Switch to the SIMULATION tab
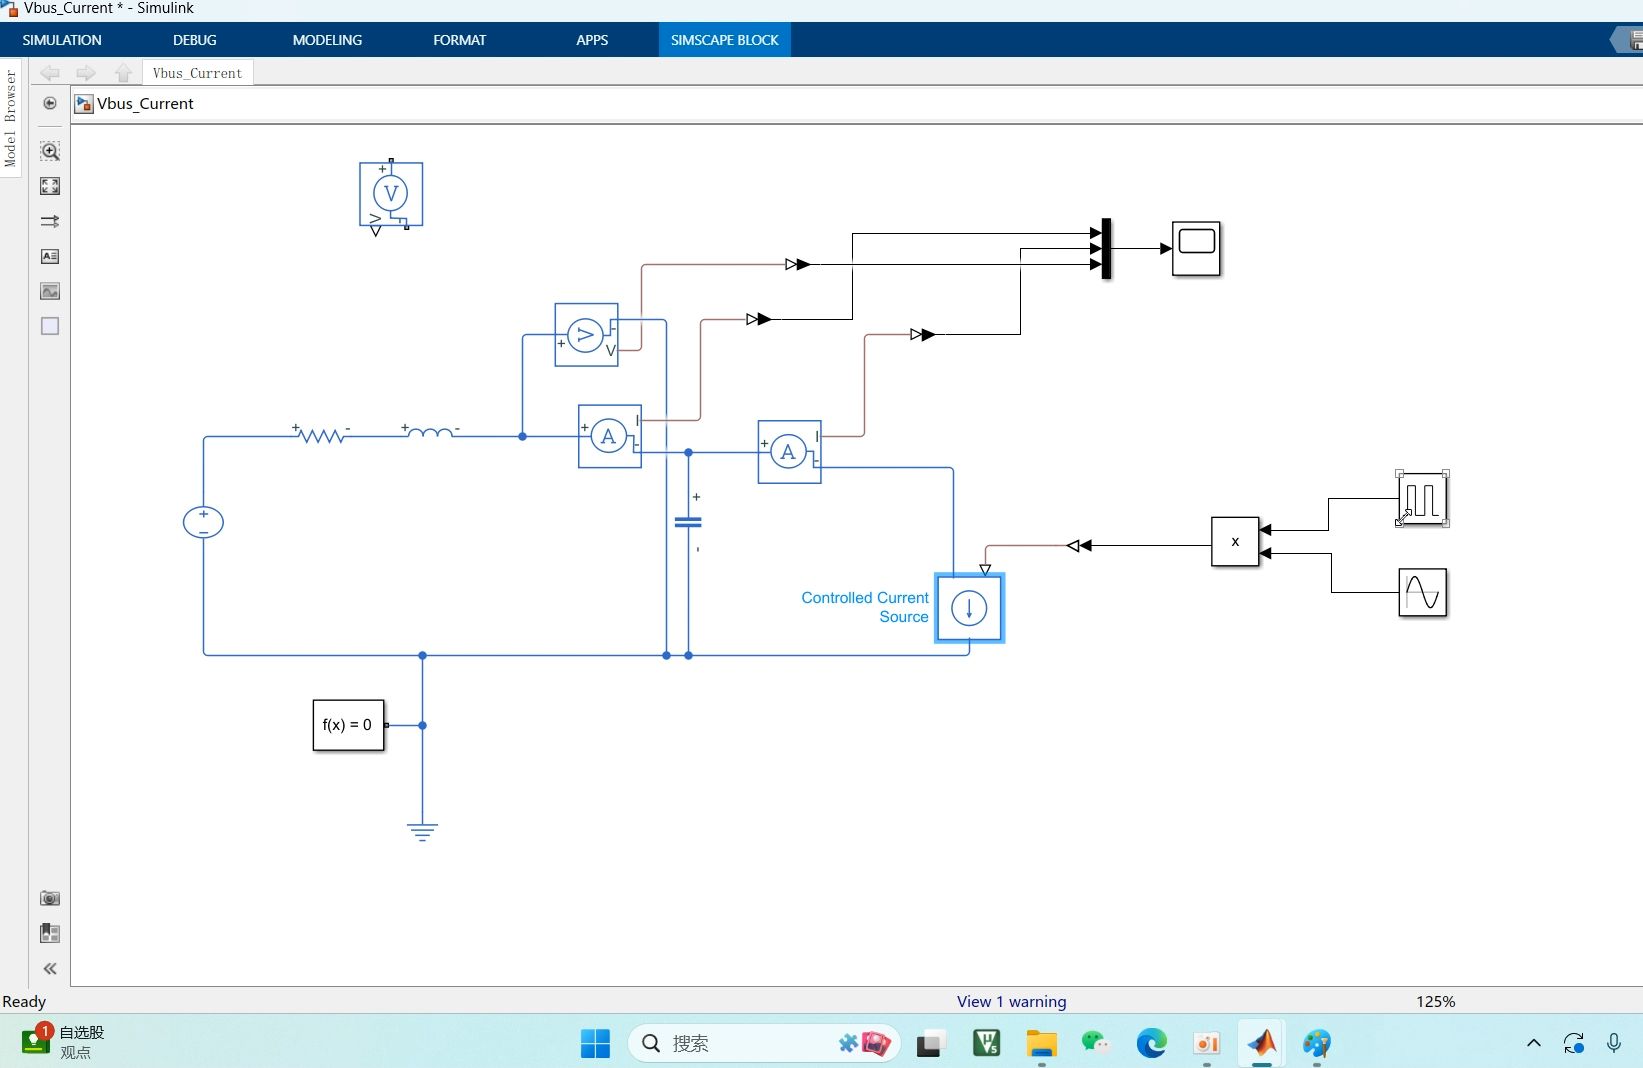The height and width of the screenshot is (1068, 1643). [62, 40]
